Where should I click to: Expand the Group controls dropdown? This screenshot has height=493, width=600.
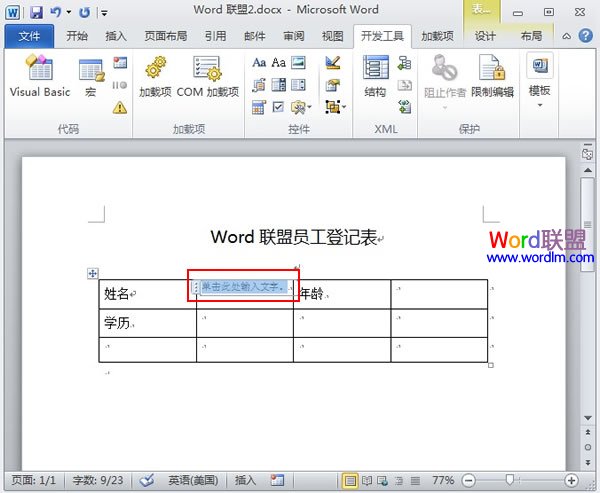click(x=336, y=107)
